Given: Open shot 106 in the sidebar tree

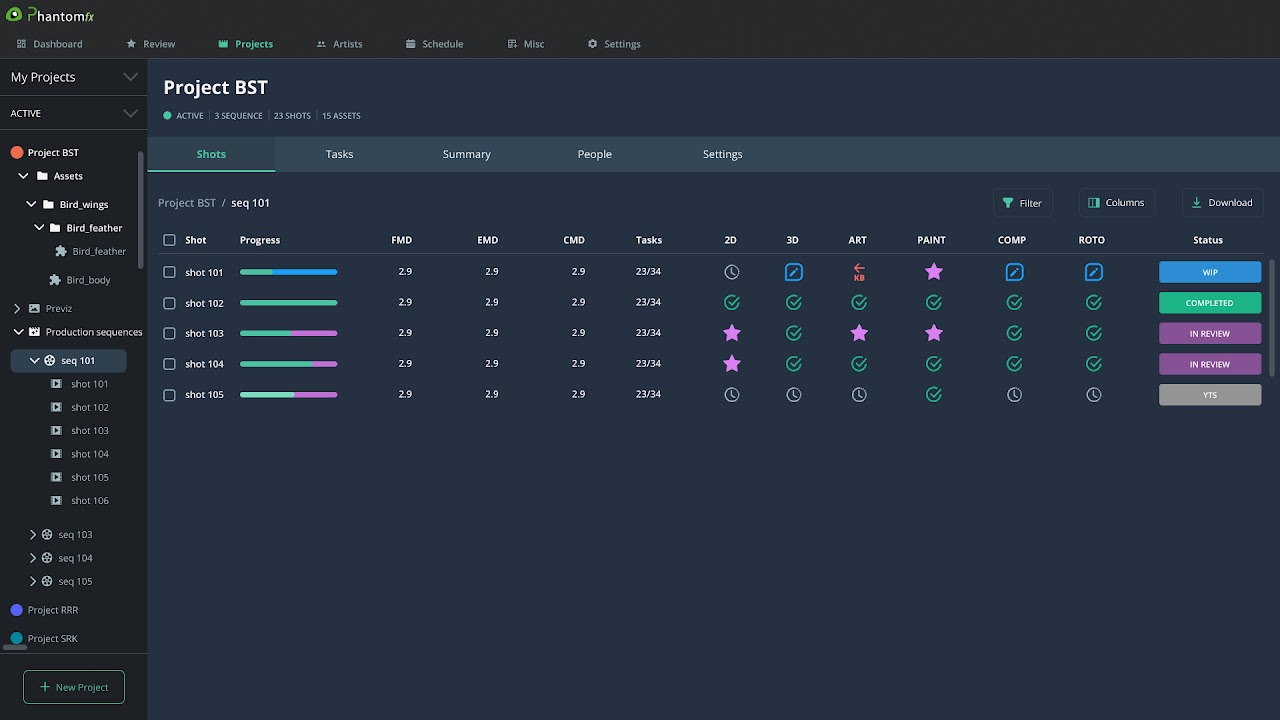Looking at the screenshot, I should (x=89, y=501).
